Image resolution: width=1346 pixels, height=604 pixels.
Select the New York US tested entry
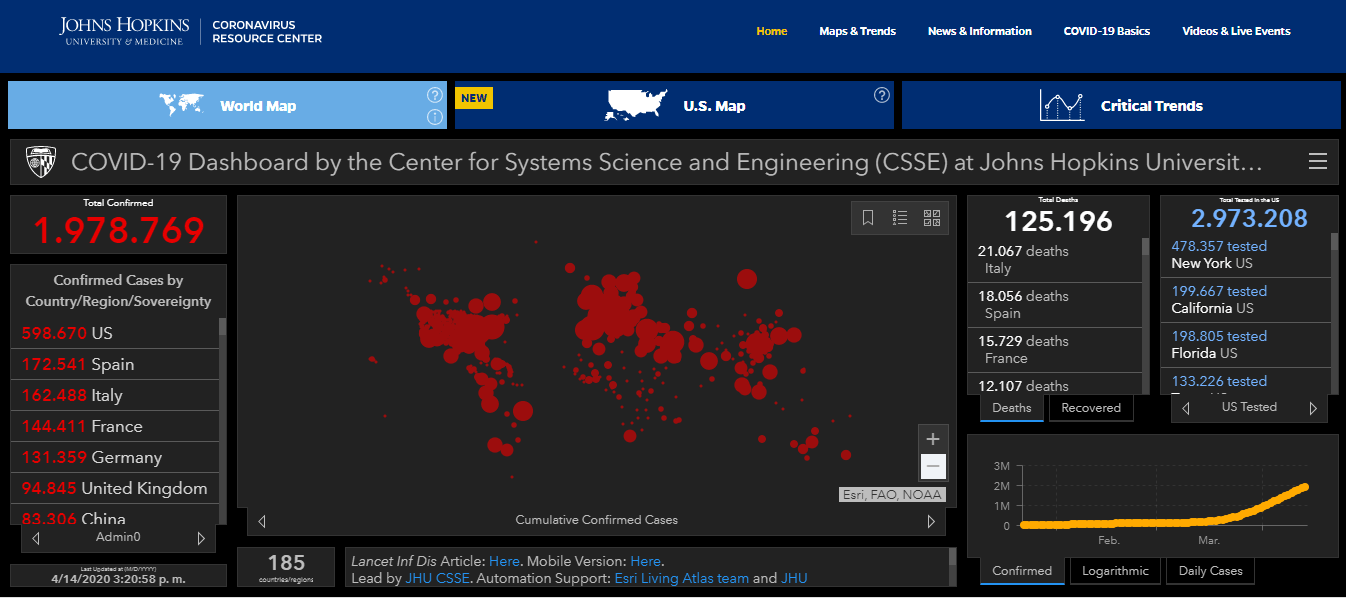pos(1245,255)
